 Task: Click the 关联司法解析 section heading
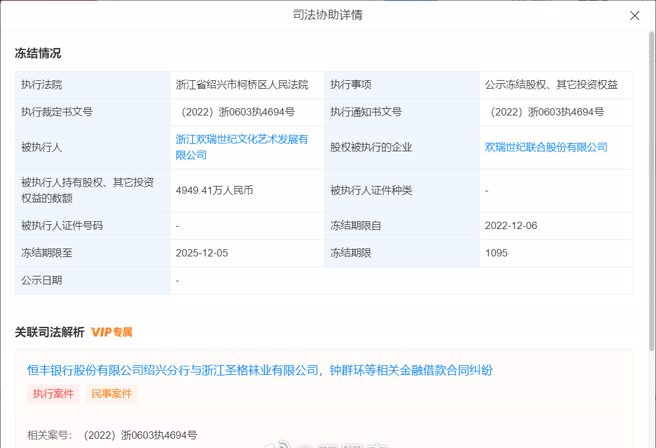49,332
